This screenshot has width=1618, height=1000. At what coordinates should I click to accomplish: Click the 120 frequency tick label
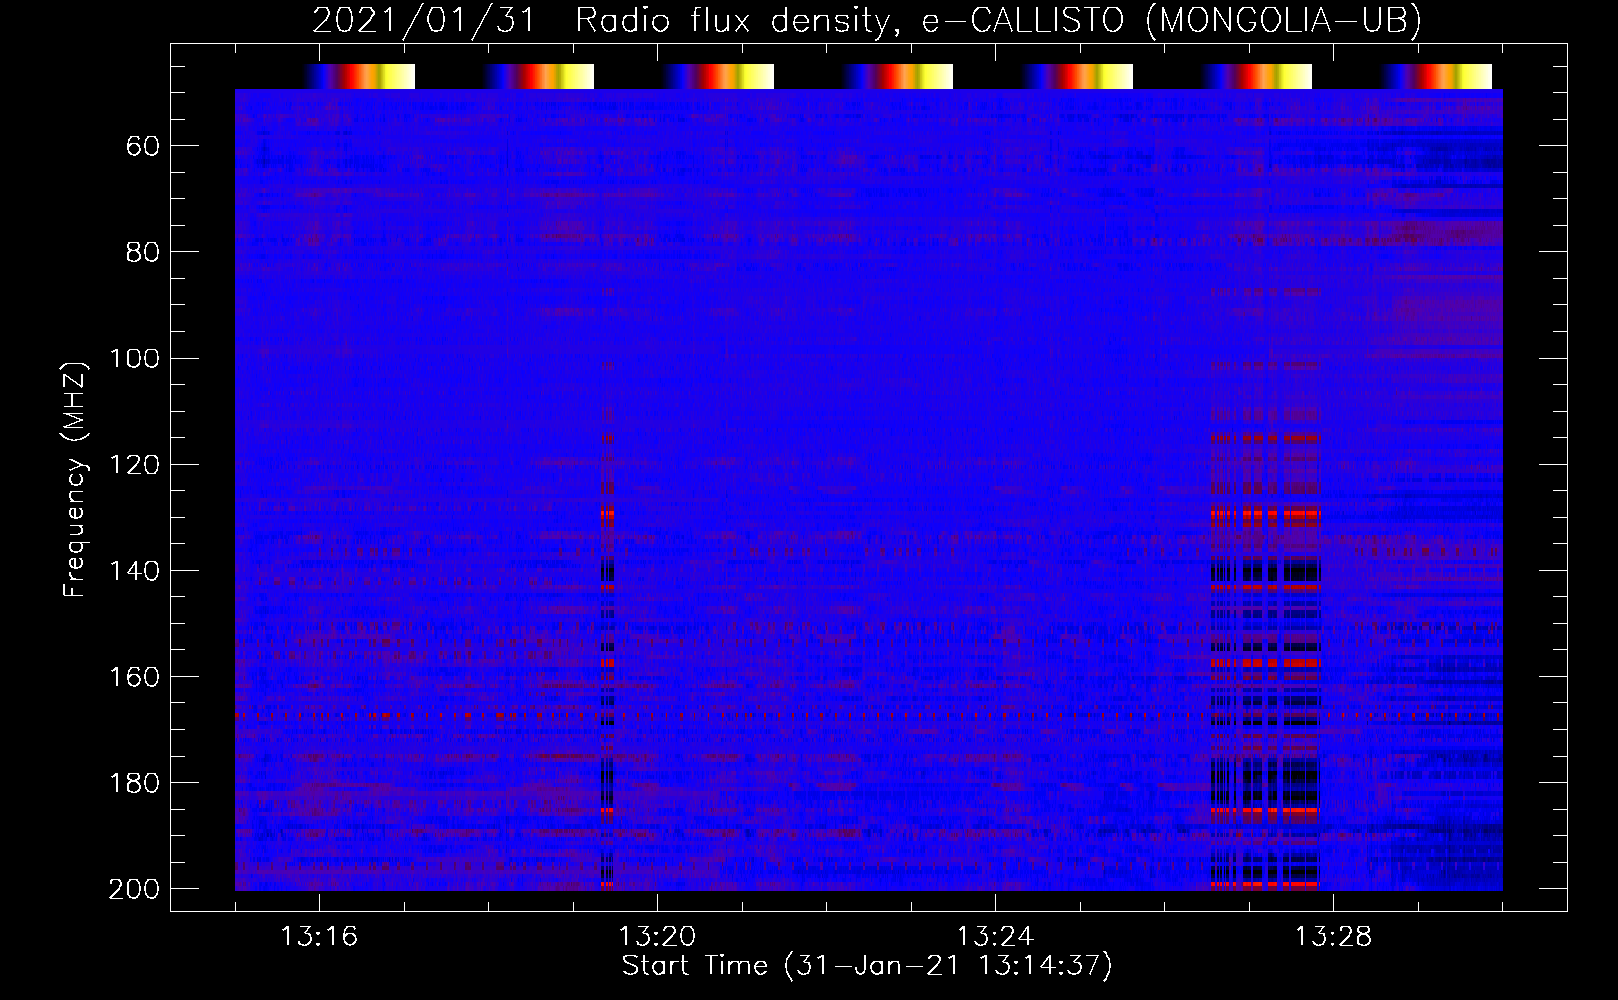[134, 465]
